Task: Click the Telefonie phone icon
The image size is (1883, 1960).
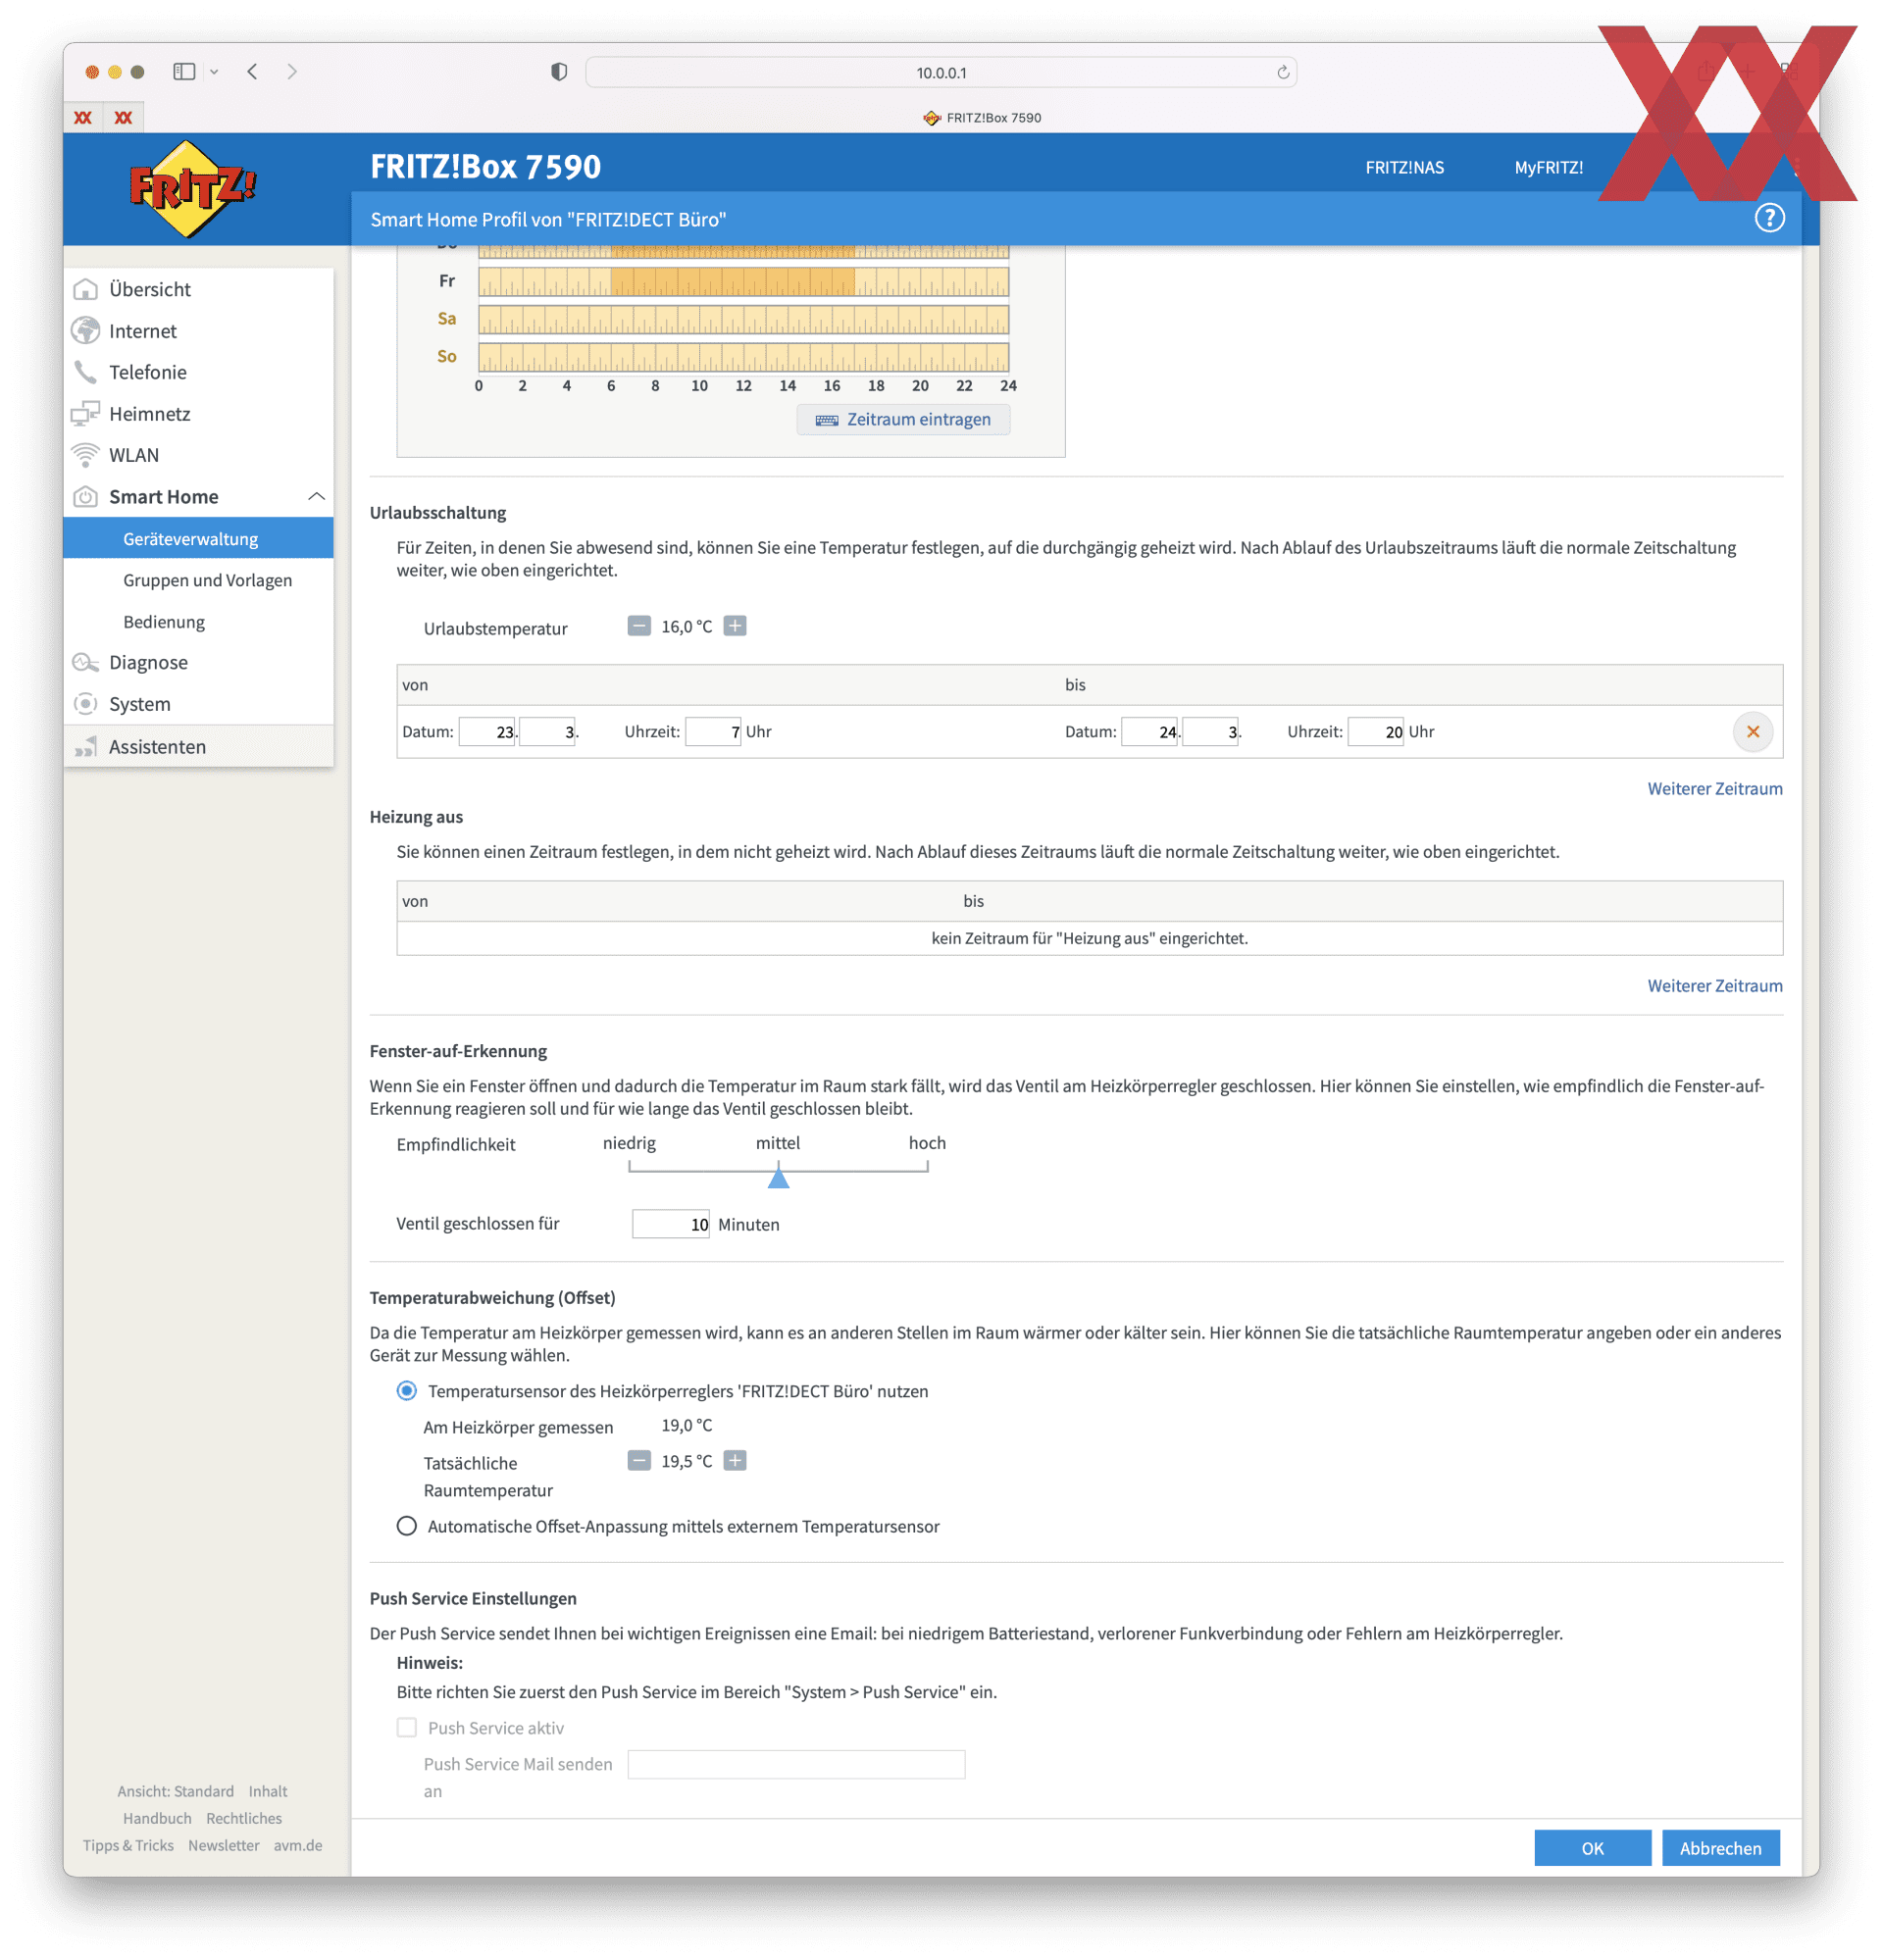Action: coord(86,372)
